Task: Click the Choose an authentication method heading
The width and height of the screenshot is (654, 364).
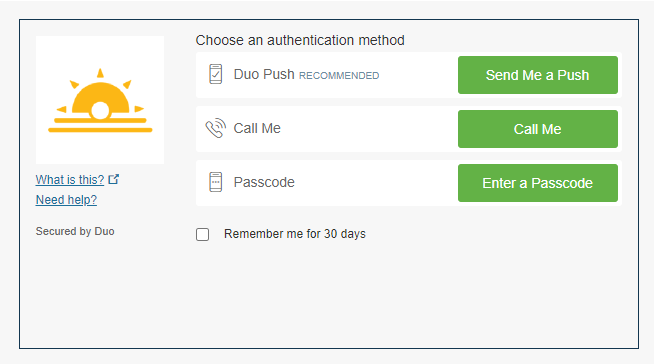Action: click(300, 40)
